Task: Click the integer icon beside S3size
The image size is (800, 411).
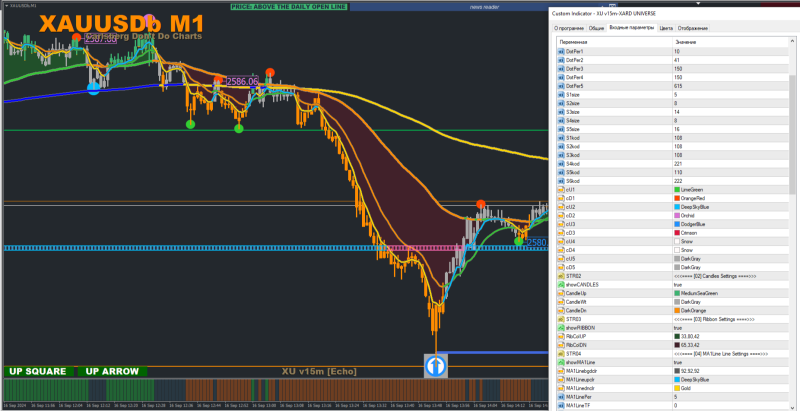Action: pos(562,112)
